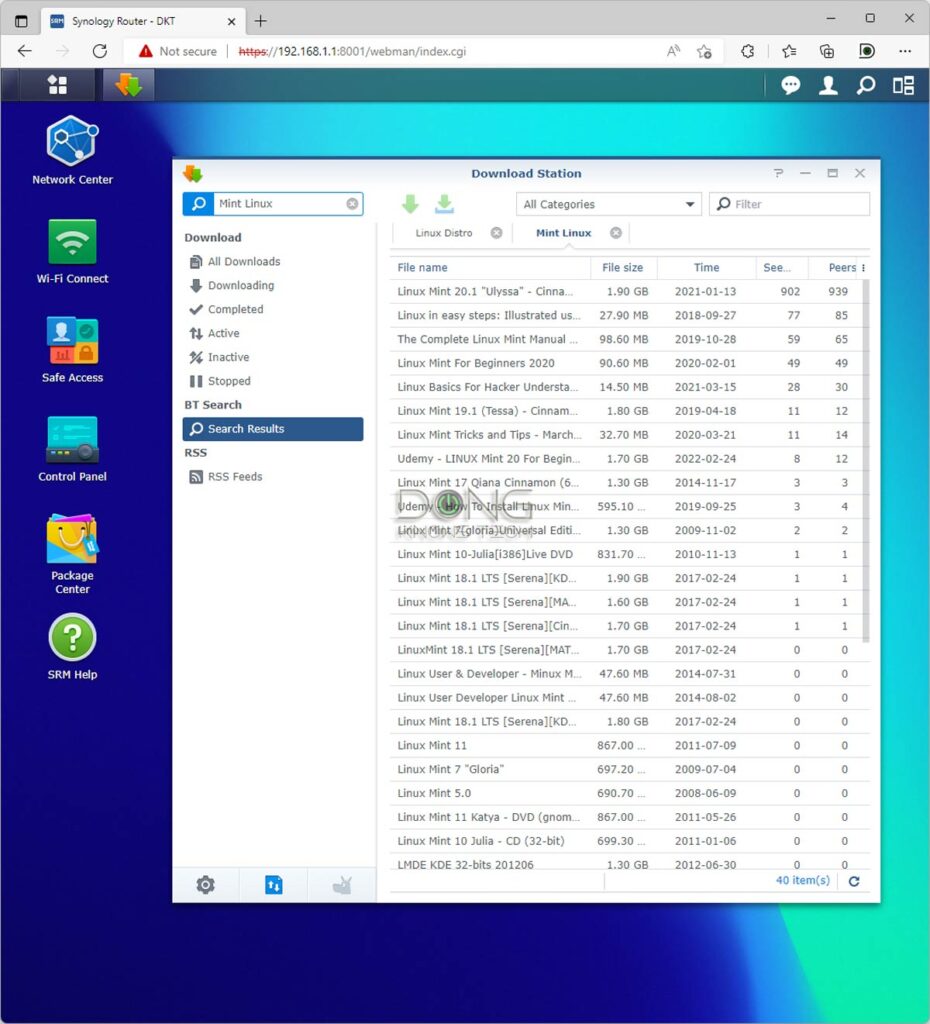This screenshot has width=930, height=1024.
Task: Select Linux Mint 5.0 result row
Action: click(628, 793)
